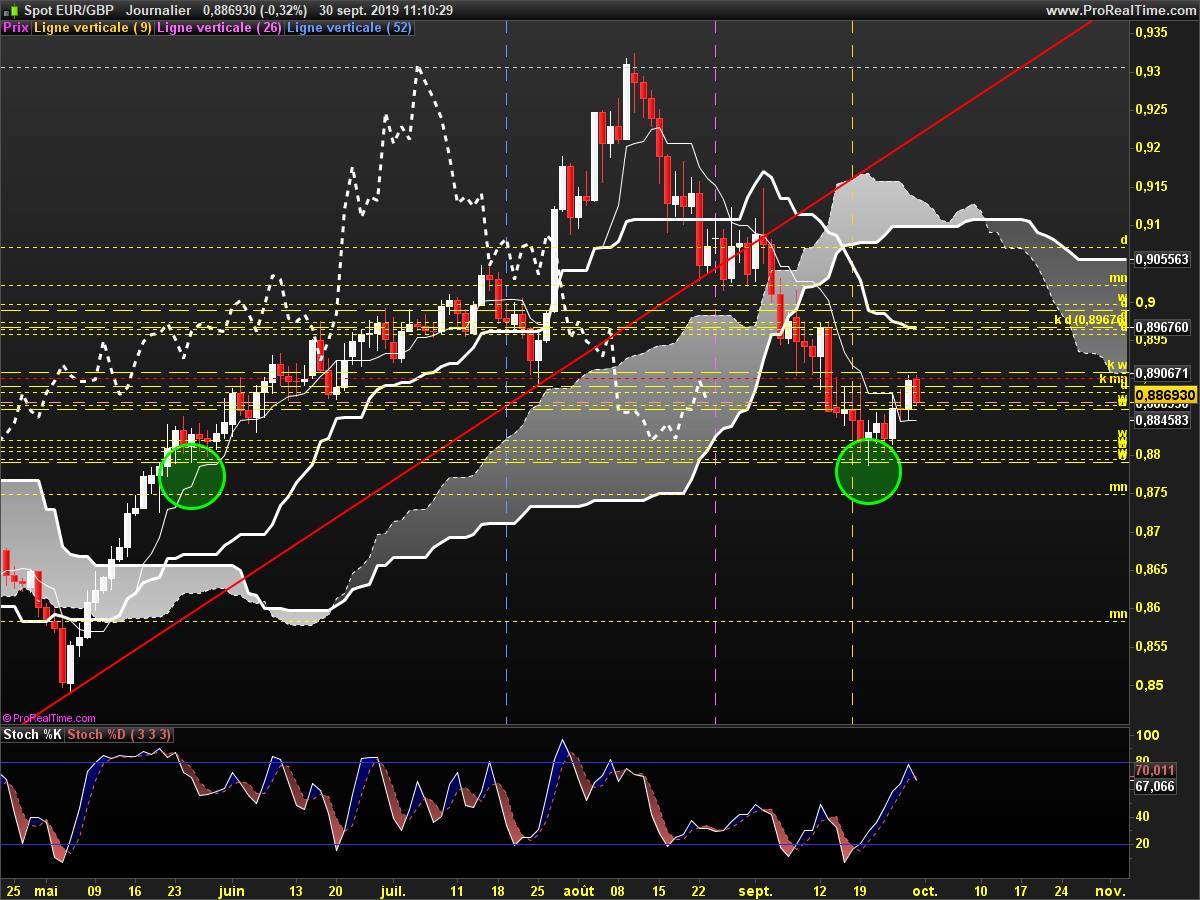
Task: Click the Spot EUR/GBP instrument name
Action: [69, 10]
